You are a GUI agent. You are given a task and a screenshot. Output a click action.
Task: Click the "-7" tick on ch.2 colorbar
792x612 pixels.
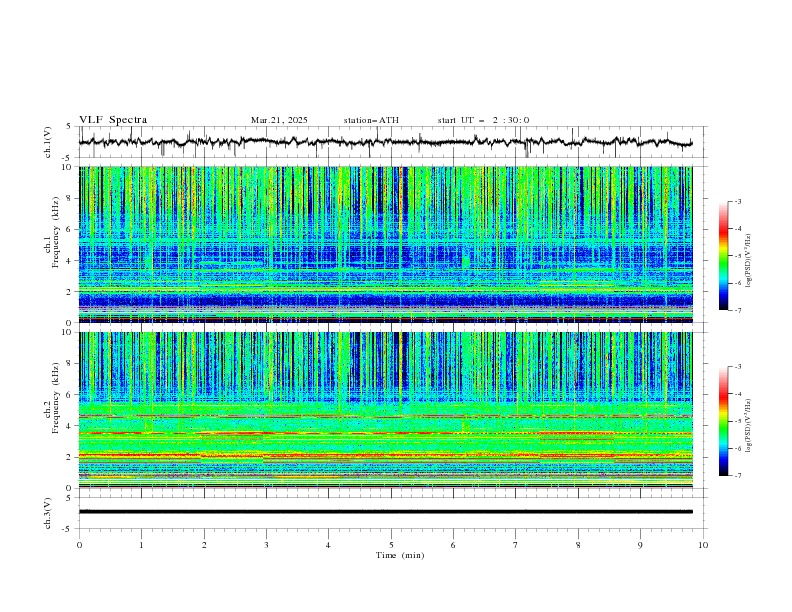pyautogui.click(x=738, y=475)
